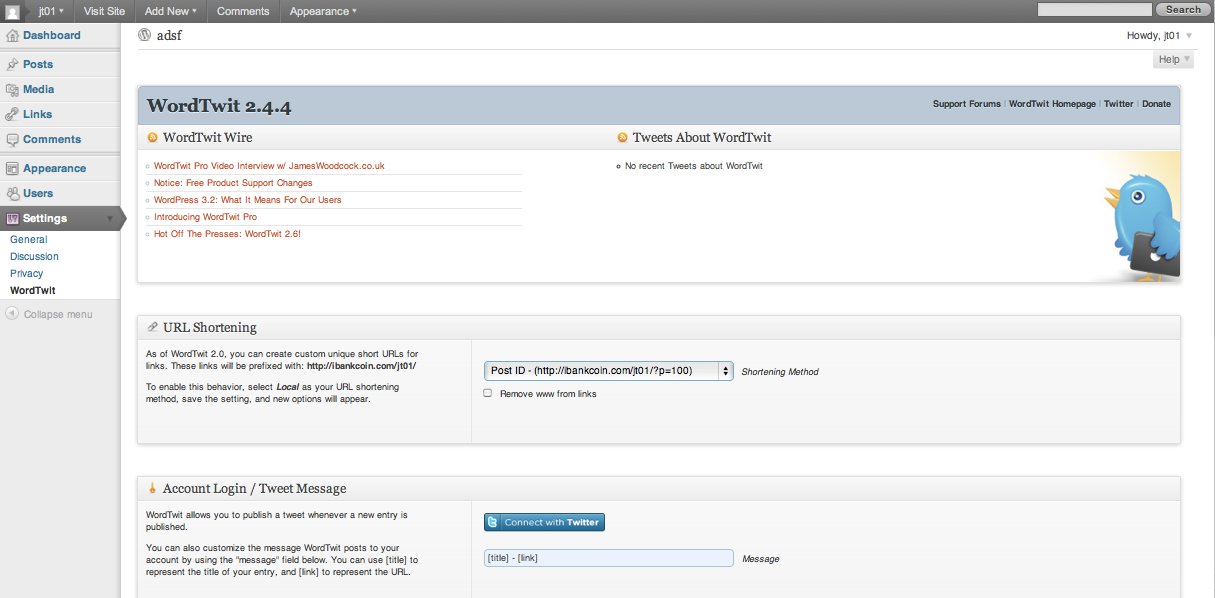Click the Comments bubble icon in sidebar

(x=12, y=140)
